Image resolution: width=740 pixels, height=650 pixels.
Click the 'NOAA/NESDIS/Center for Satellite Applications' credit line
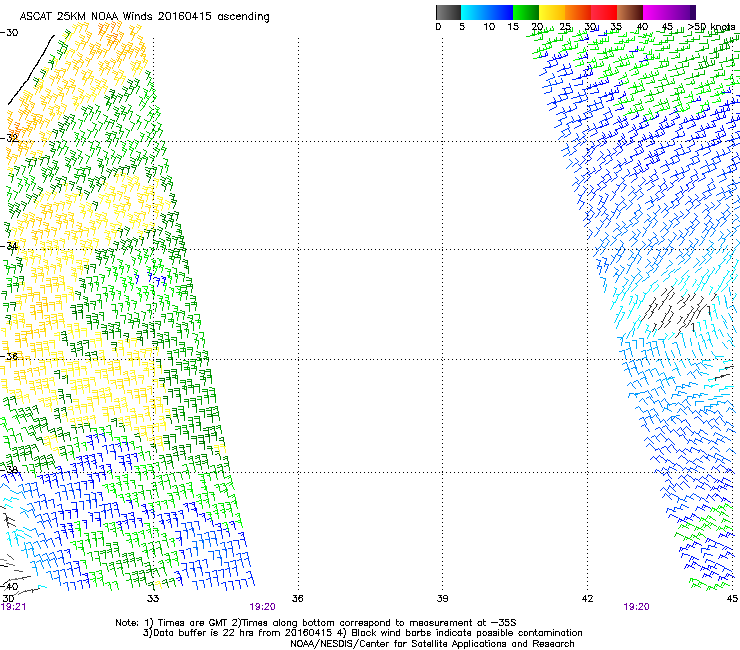pyautogui.click(x=432, y=644)
